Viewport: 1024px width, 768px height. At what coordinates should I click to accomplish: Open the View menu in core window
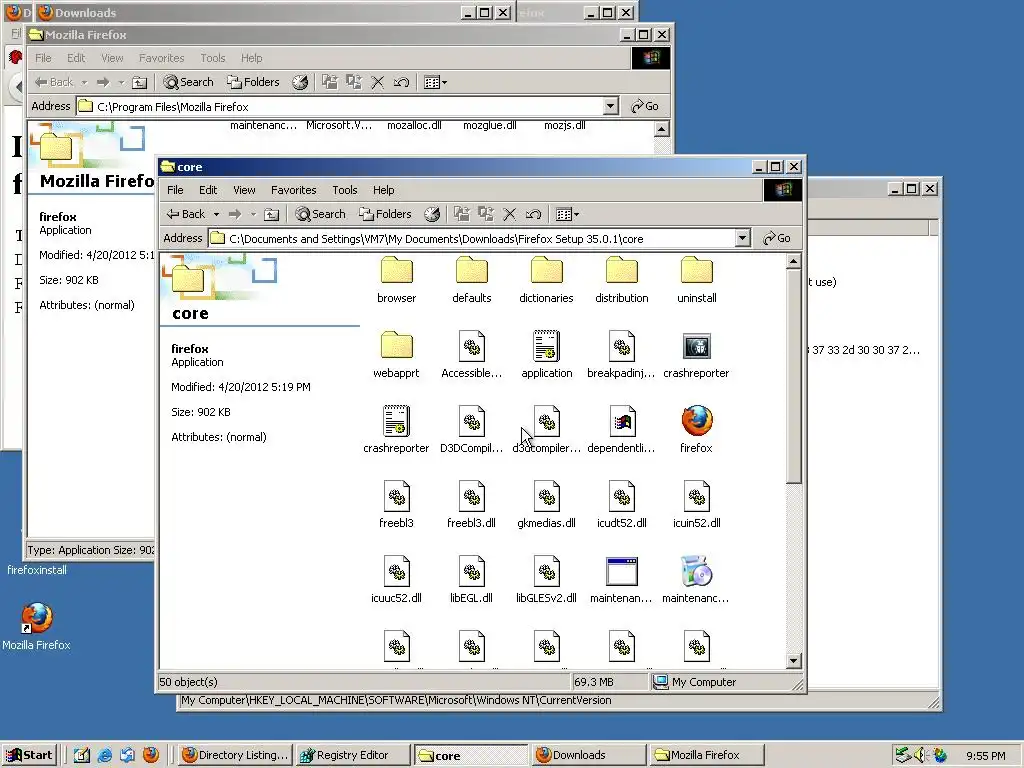pyautogui.click(x=244, y=190)
